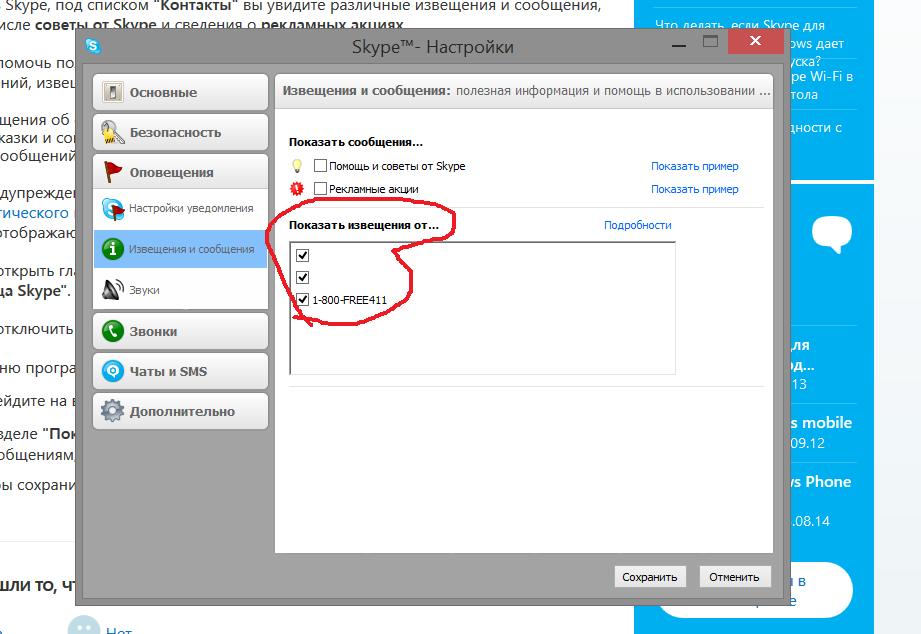Screen dimensions: 921x634
Task: Click Показать пример for Skype tips
Action: 694,166
